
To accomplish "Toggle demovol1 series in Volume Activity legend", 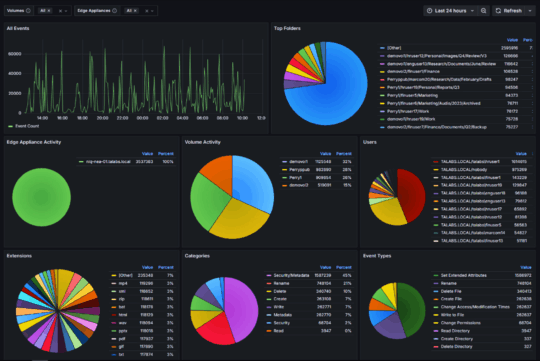I will 298,162.
